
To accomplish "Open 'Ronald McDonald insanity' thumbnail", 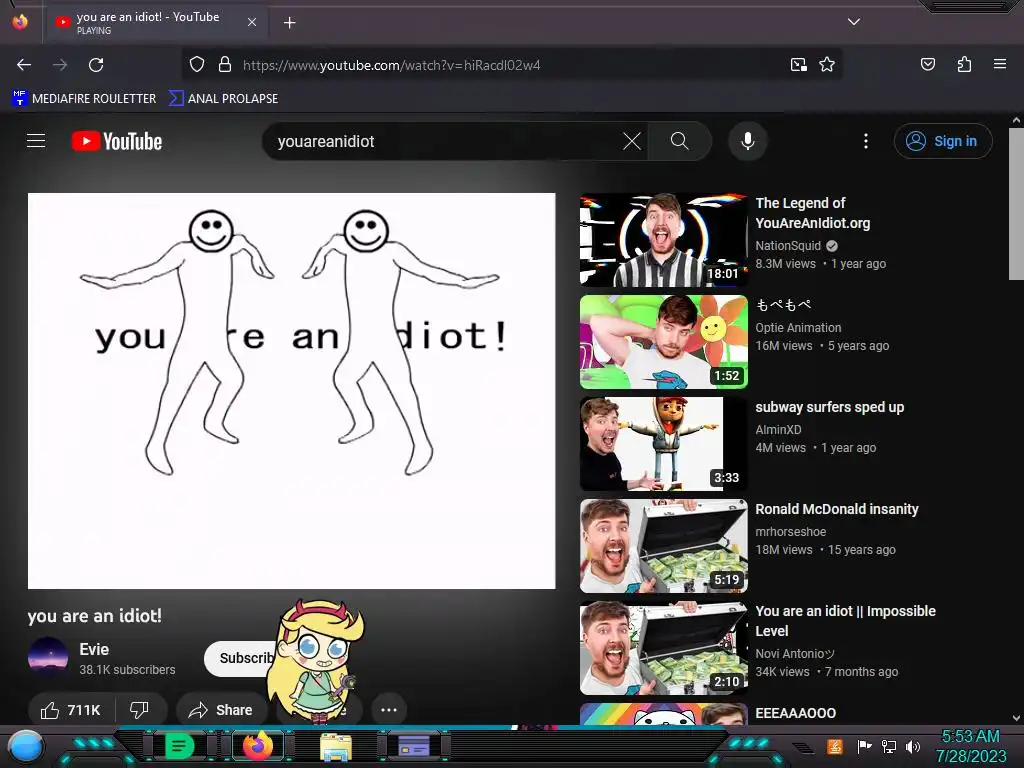I will [x=664, y=545].
